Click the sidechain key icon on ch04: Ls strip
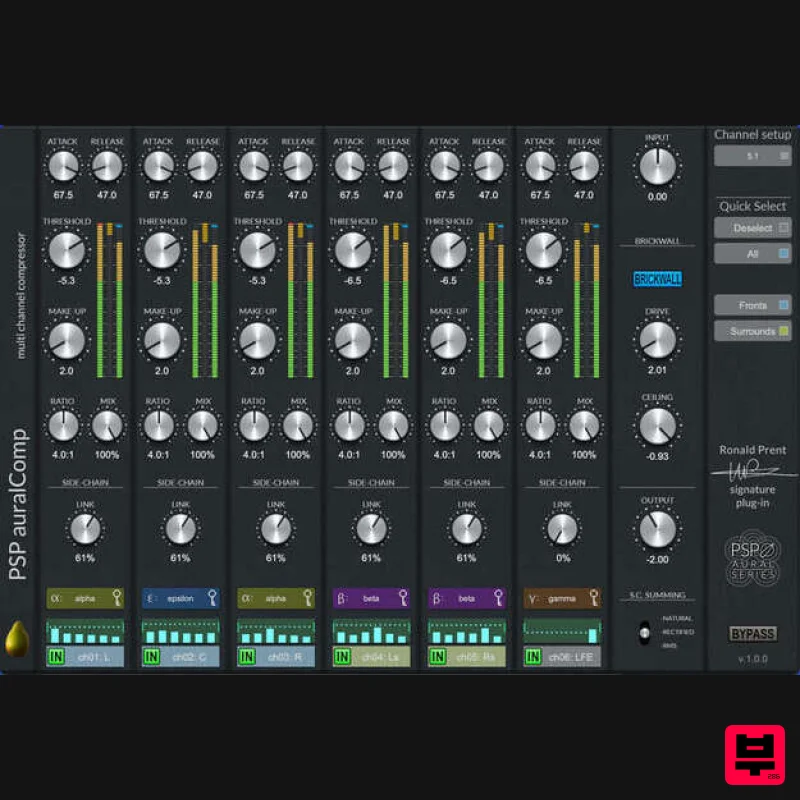The width and height of the screenshot is (800, 800). [x=402, y=597]
